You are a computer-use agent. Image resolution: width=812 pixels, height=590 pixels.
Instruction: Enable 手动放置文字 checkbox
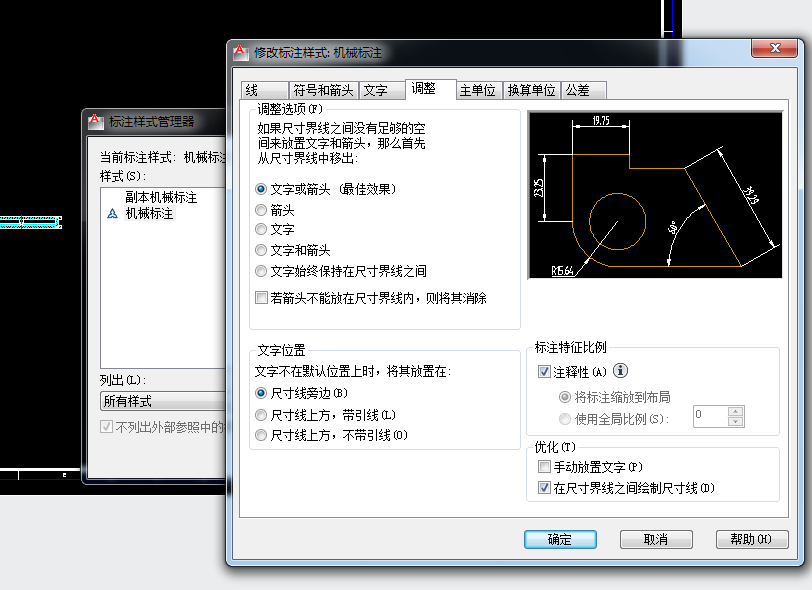tap(544, 467)
